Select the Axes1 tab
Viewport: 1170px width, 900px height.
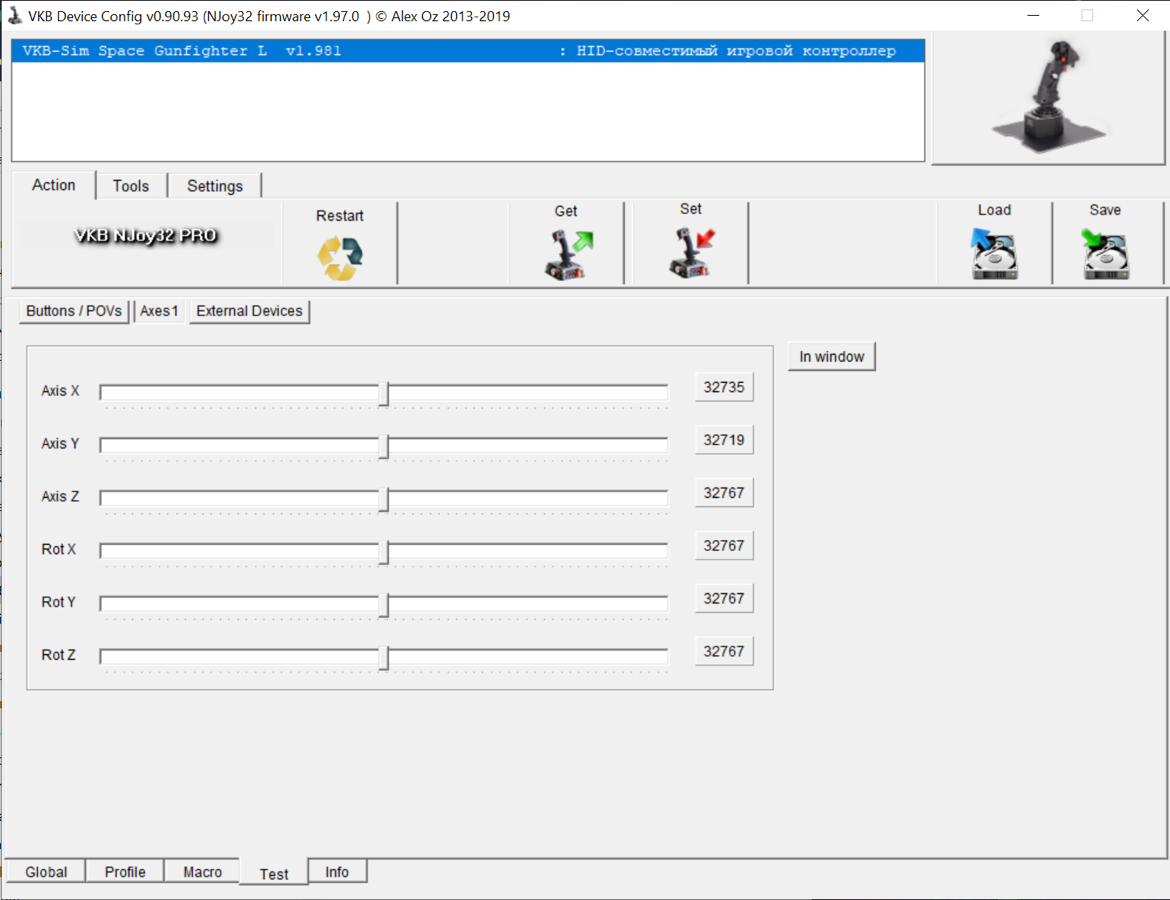point(159,311)
